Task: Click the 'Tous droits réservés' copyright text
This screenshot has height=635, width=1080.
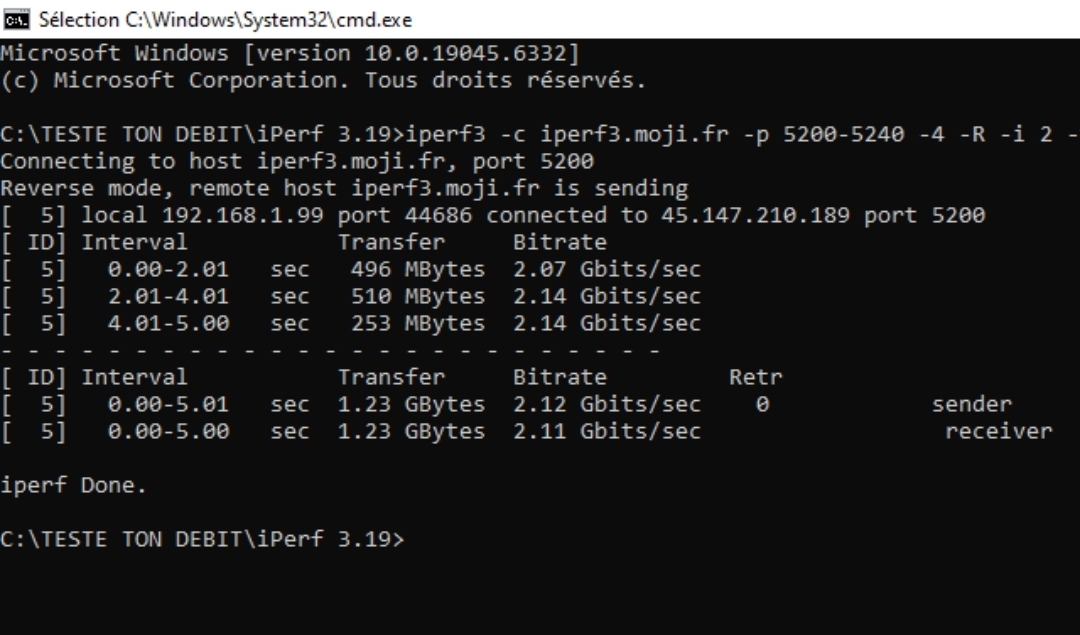Action: pyautogui.click(x=505, y=81)
